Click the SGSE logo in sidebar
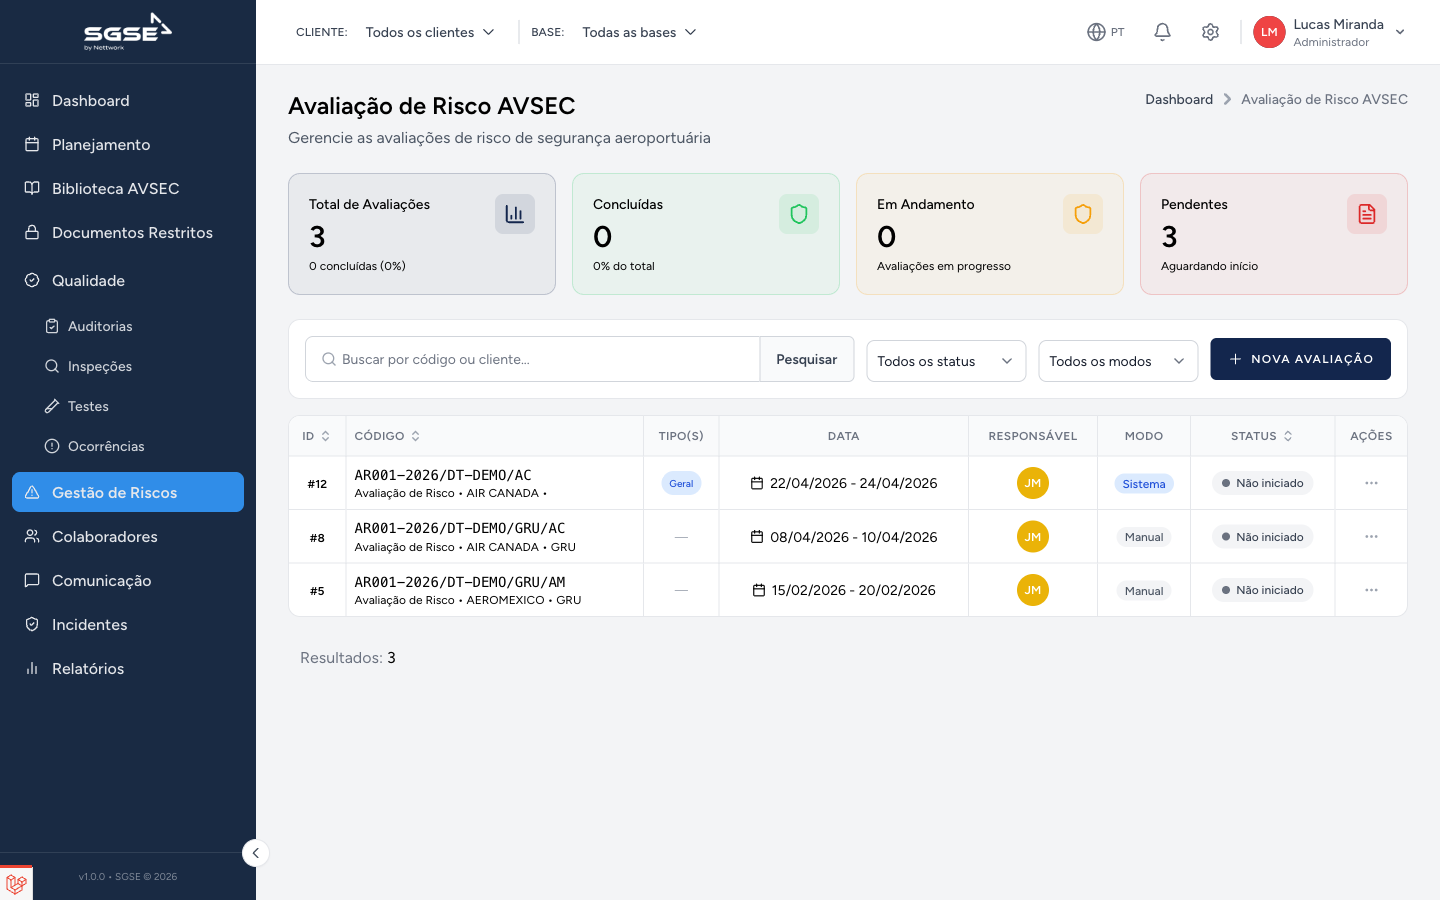This screenshot has height=900, width=1440. coord(127,32)
